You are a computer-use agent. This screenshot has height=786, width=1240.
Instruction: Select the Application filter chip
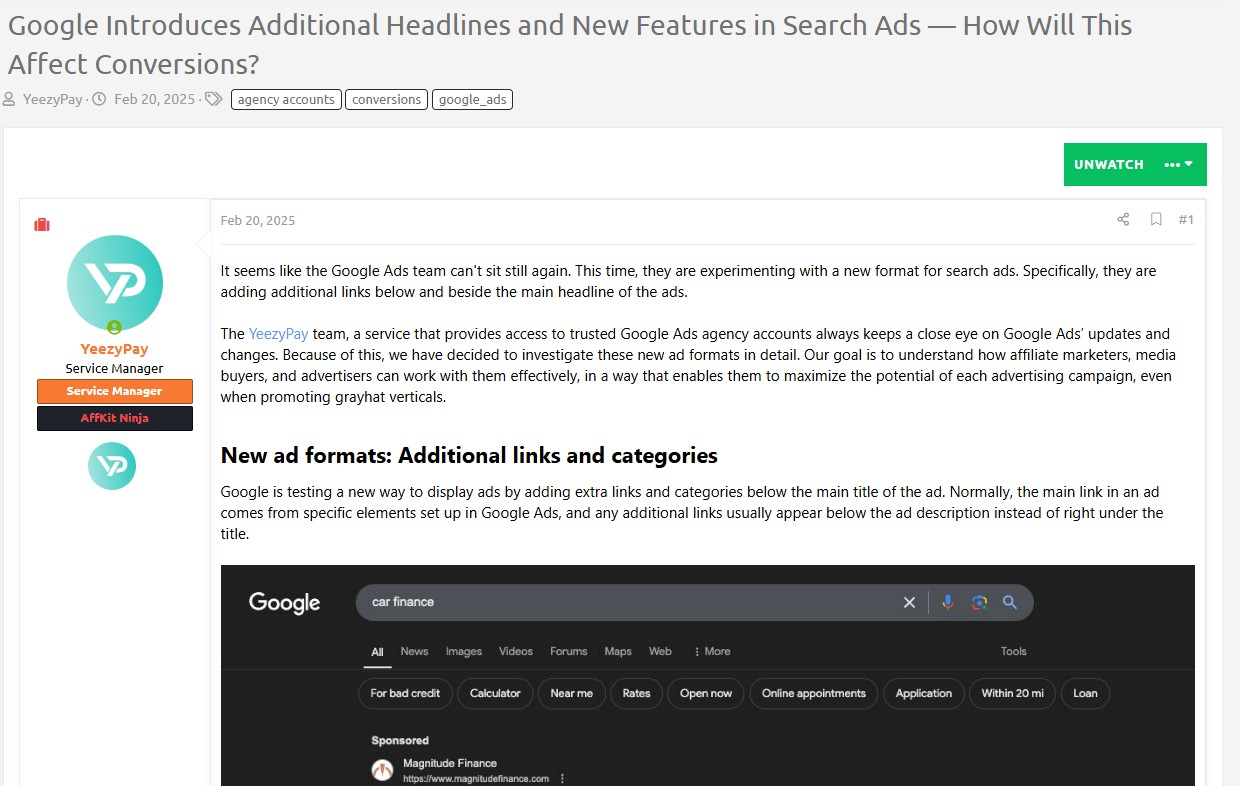(x=924, y=693)
